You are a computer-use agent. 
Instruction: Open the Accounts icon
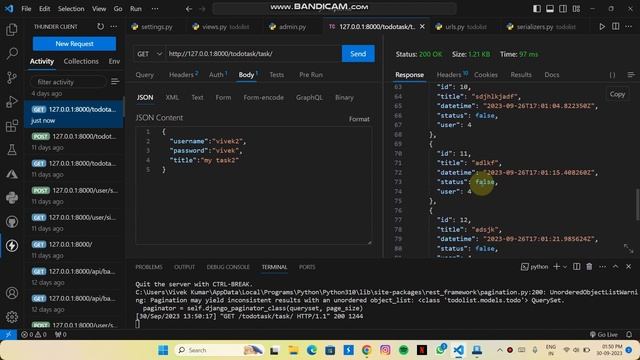[12, 293]
